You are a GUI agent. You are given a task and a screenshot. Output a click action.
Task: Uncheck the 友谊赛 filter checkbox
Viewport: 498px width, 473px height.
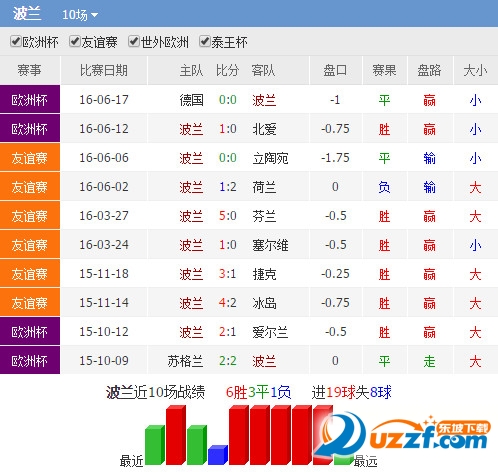[75, 42]
